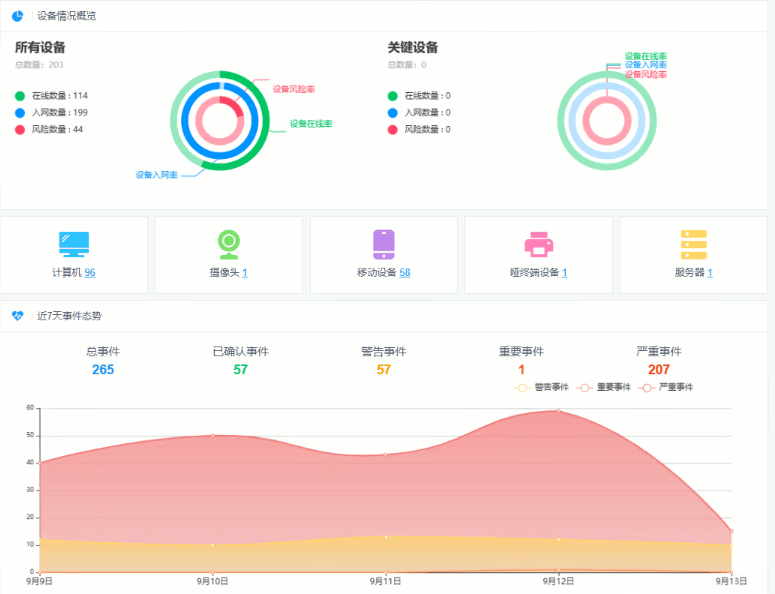Click green dot for key devices 在线数量 : 0
Screen dimensions: 775x594
[392, 96]
